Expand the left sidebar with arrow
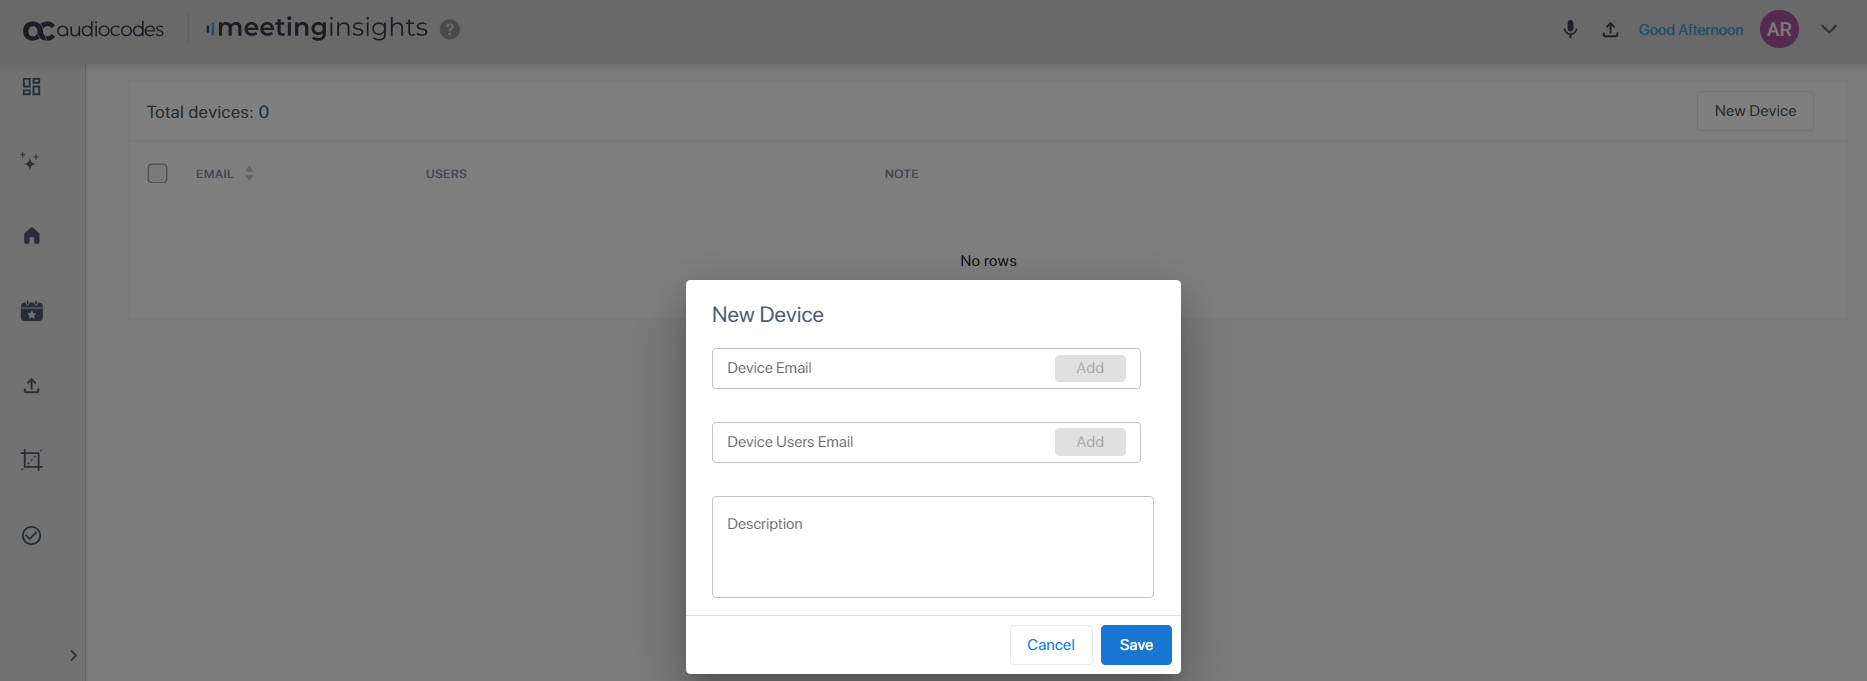 [x=73, y=656]
